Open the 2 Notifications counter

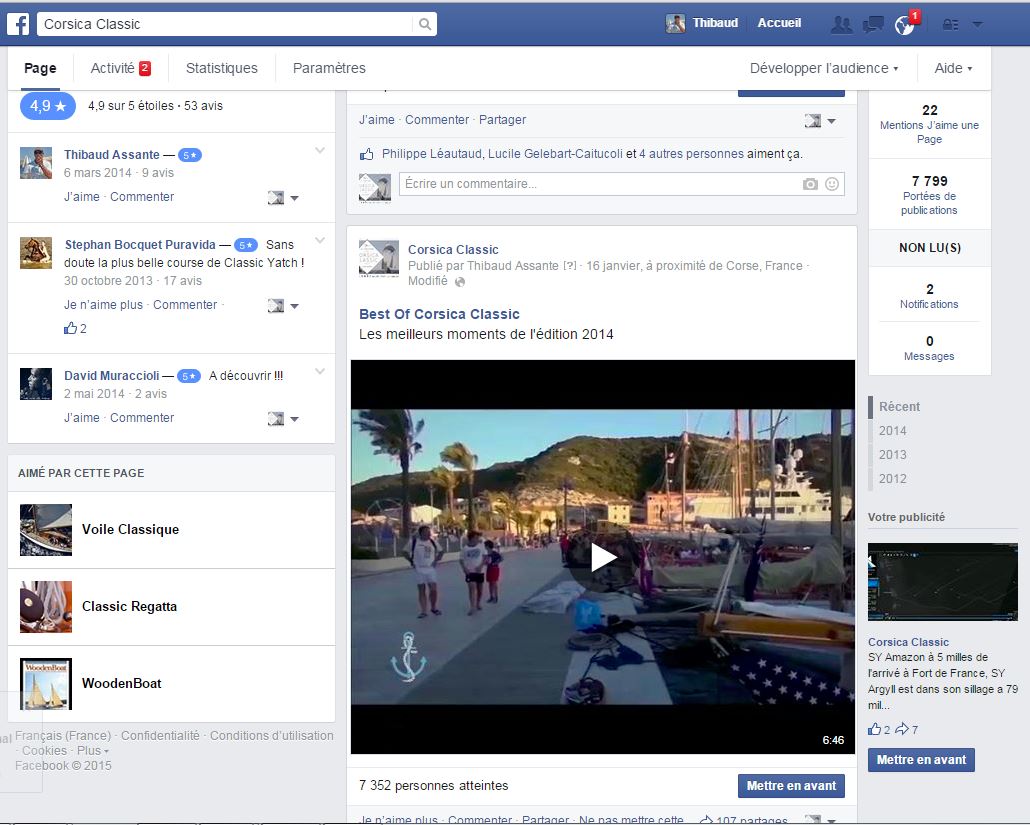tap(929, 296)
